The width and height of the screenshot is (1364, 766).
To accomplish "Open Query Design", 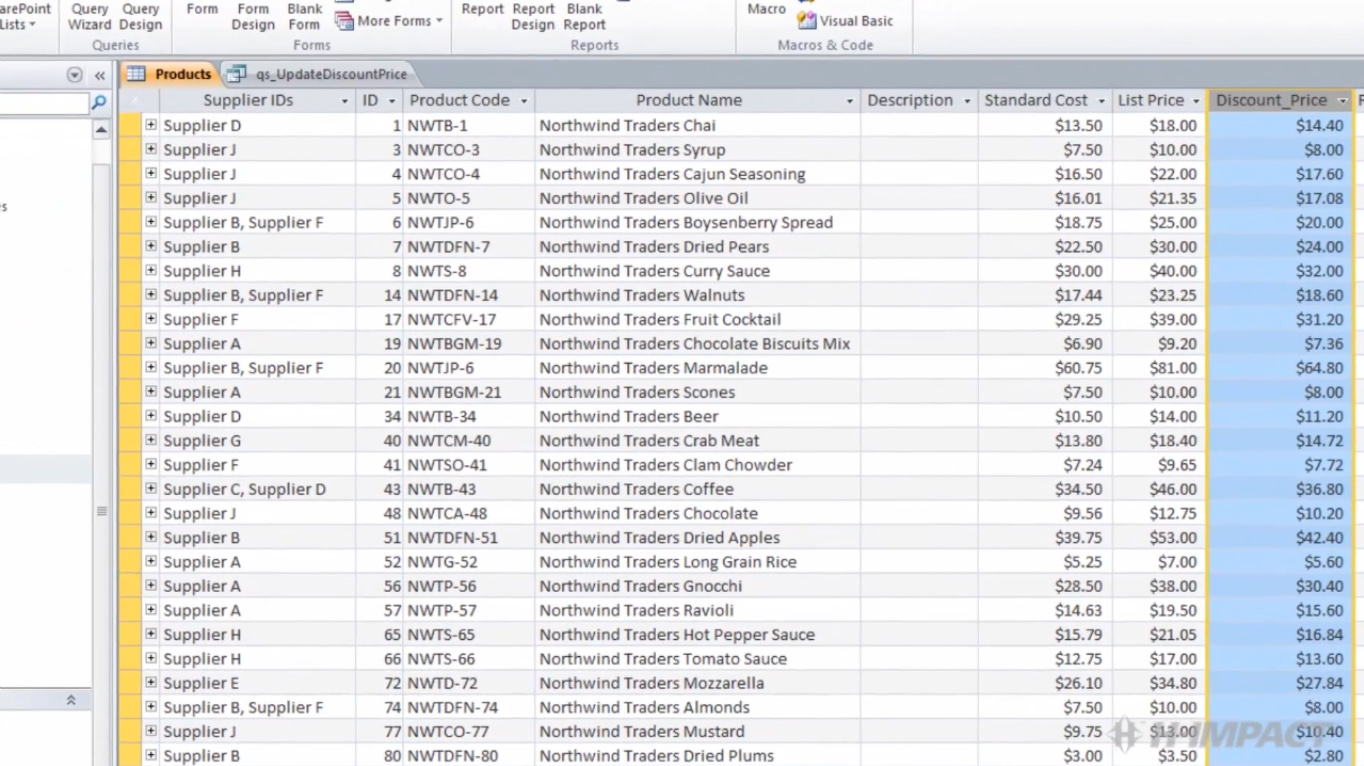I will point(140,16).
